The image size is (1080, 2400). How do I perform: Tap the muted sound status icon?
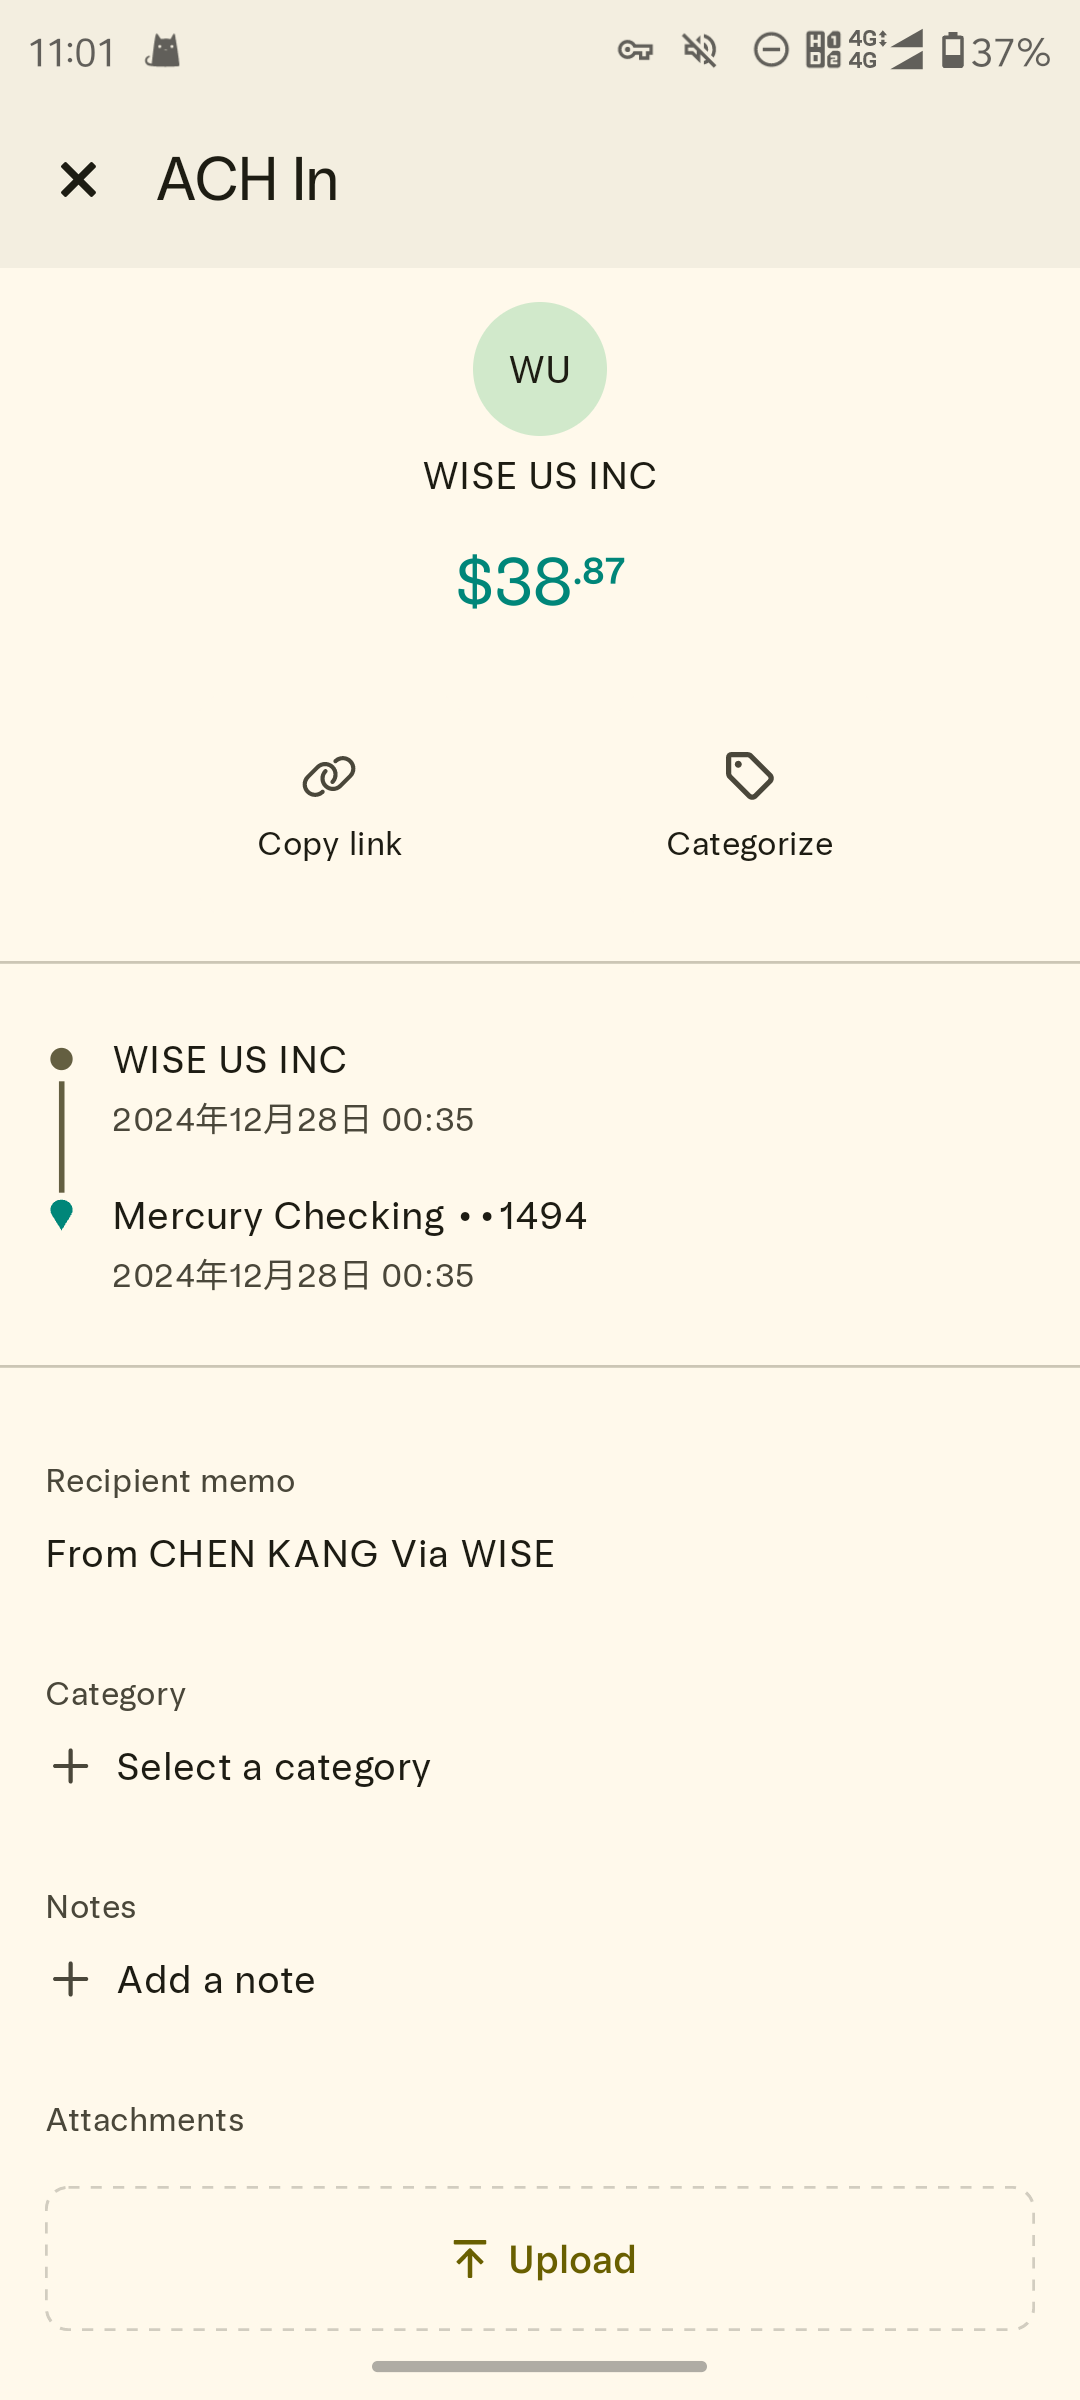700,50
